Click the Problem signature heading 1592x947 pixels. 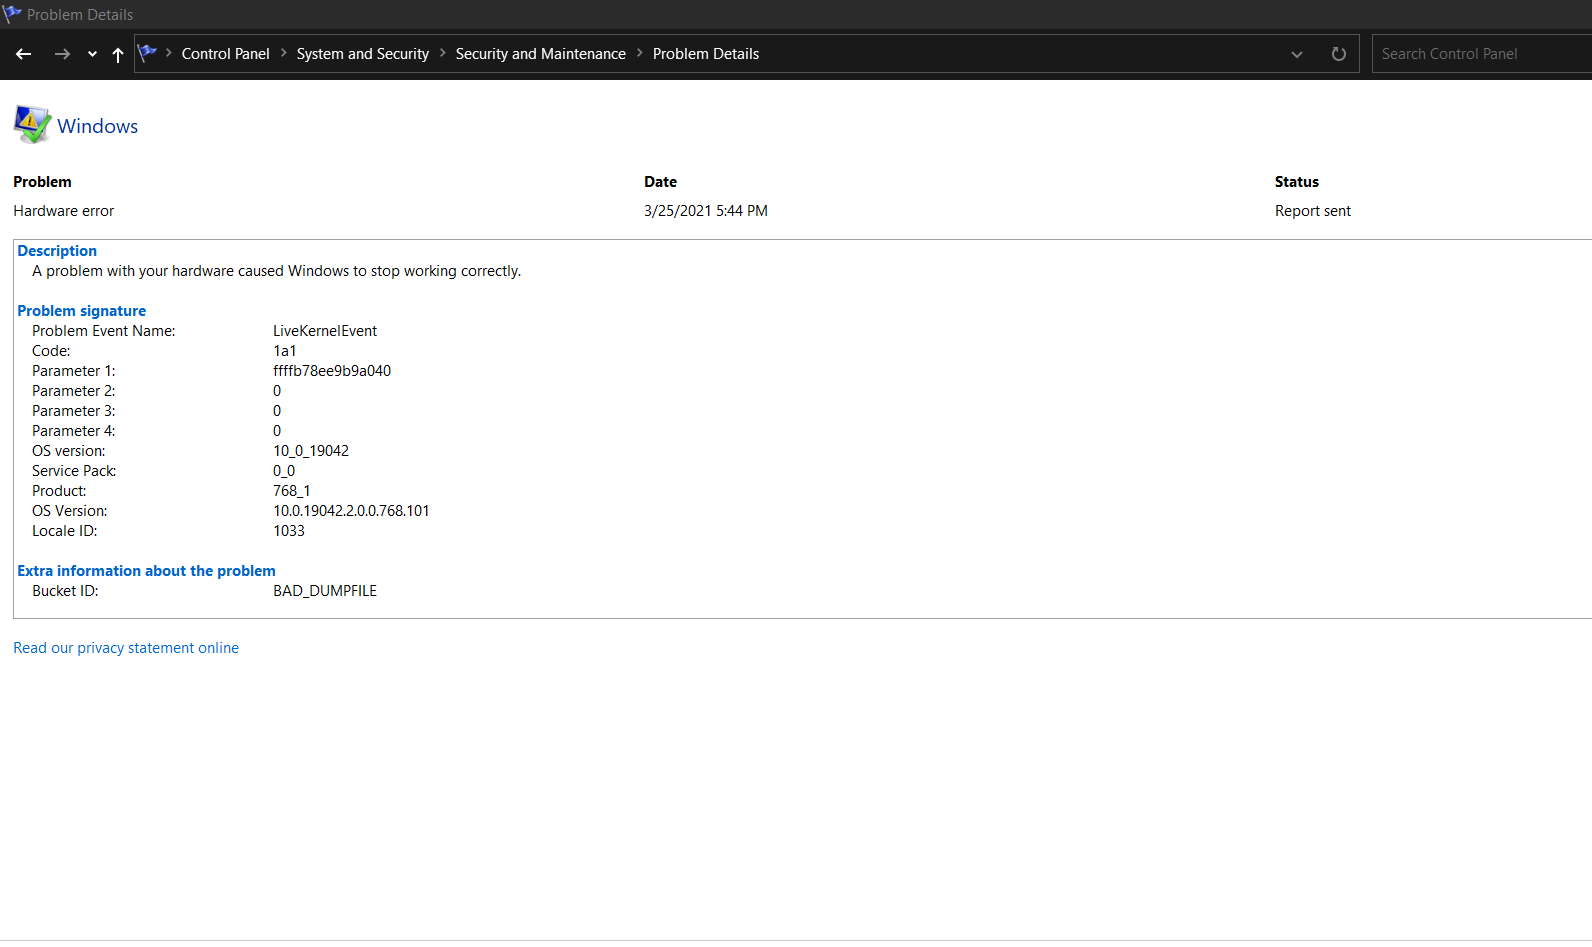tap(82, 311)
